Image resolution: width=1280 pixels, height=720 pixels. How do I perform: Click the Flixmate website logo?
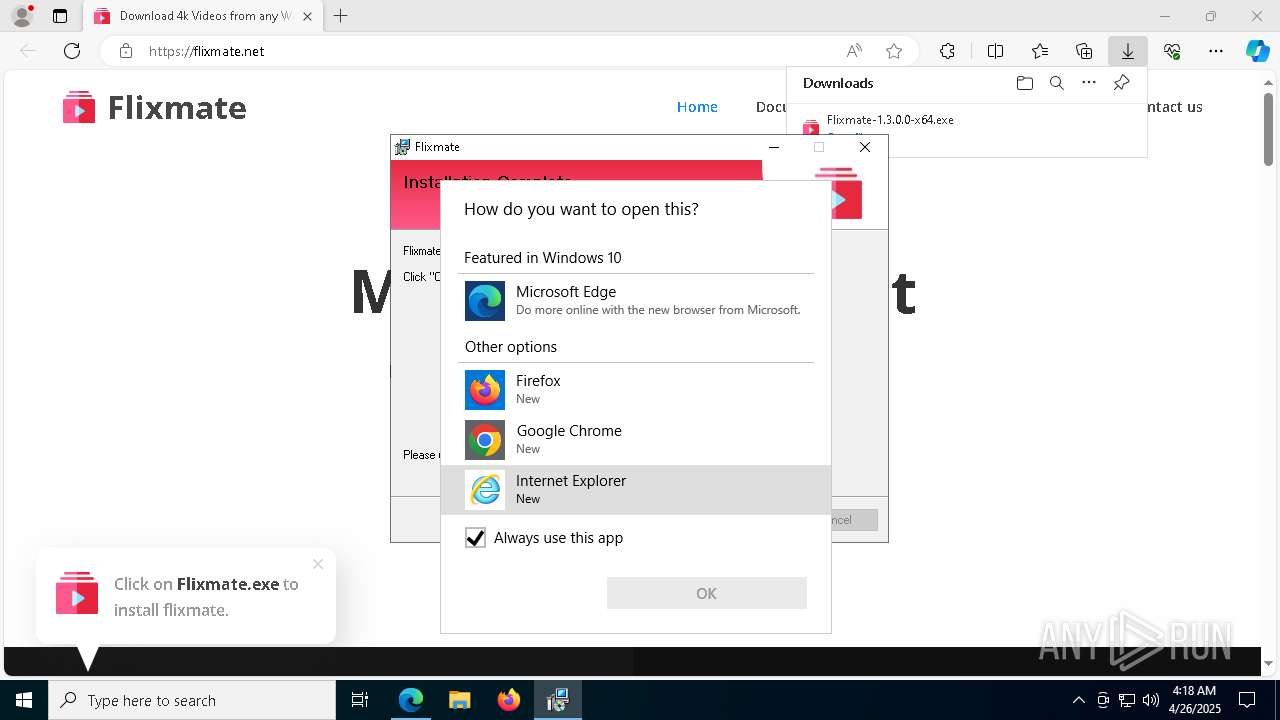[155, 107]
